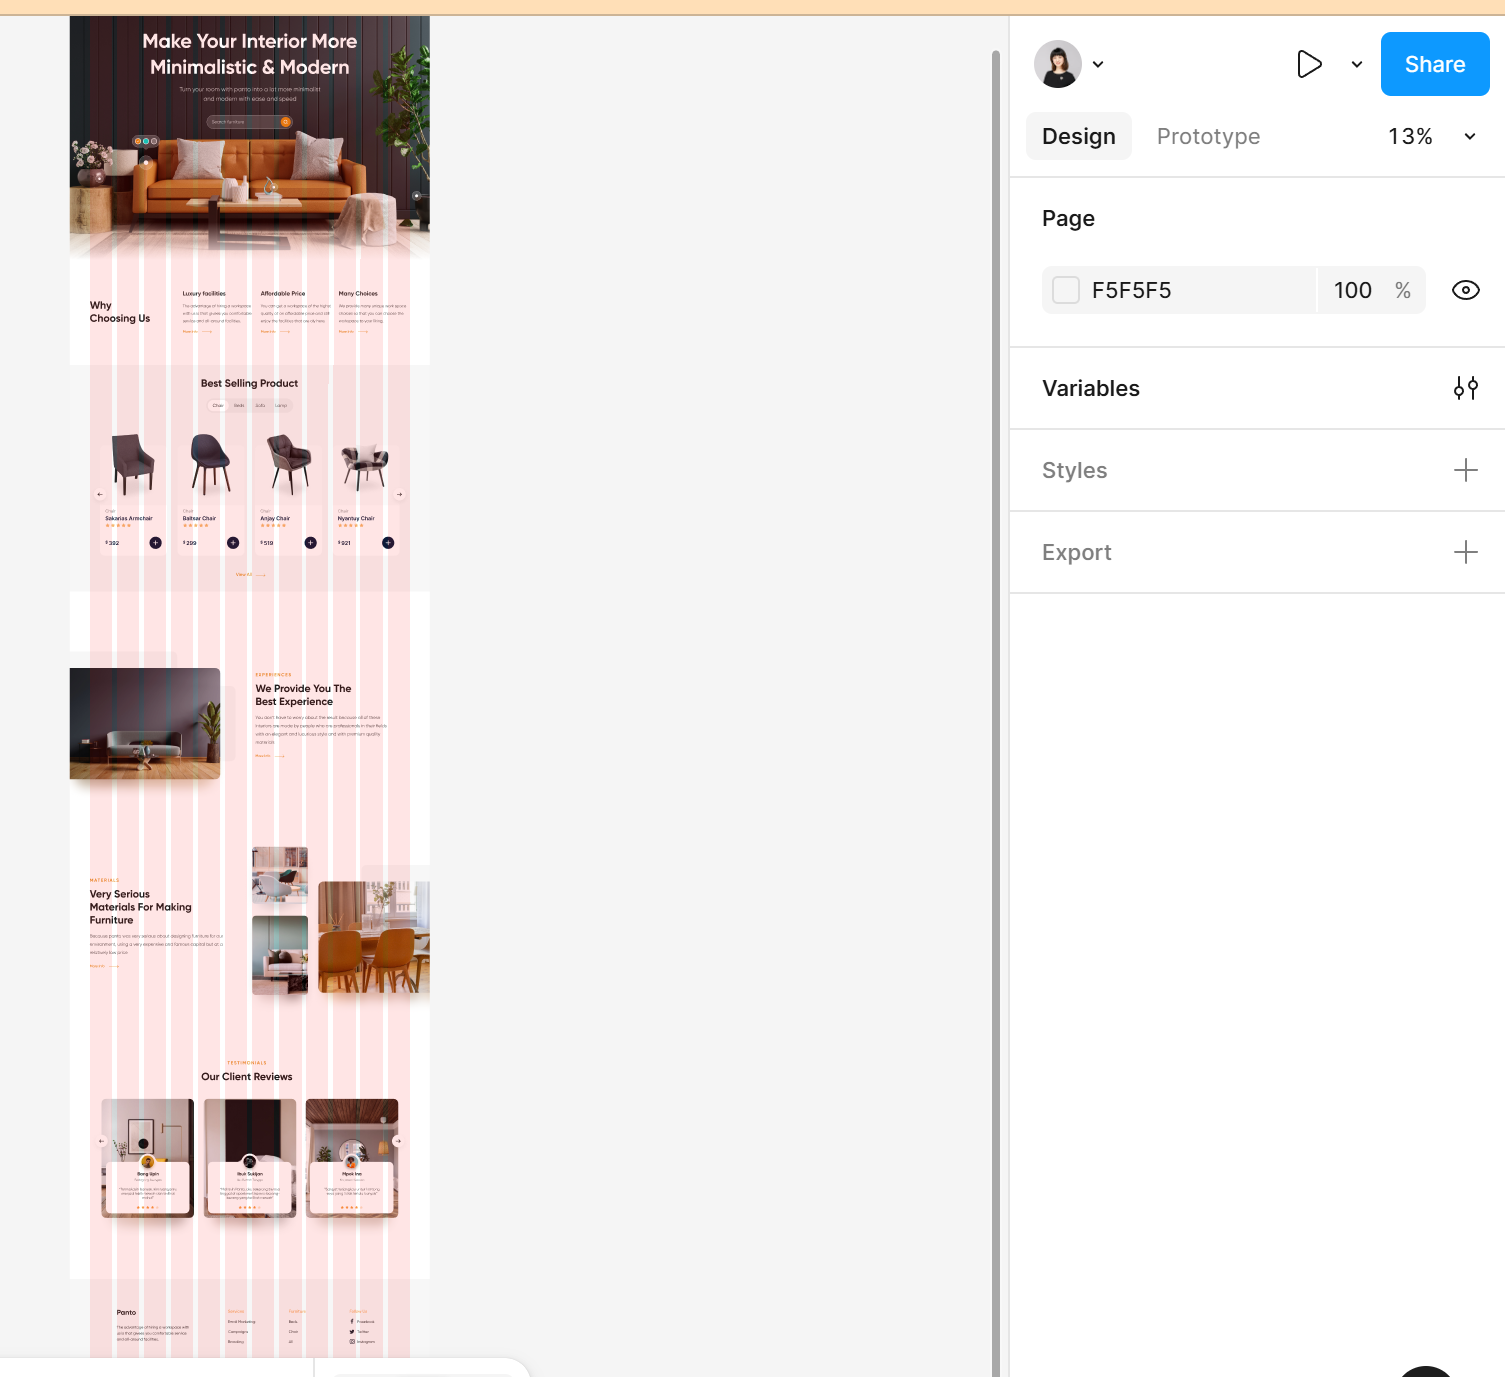1505x1377 pixels.
Task: Open the zoom level dropdown arrow
Action: (1469, 136)
